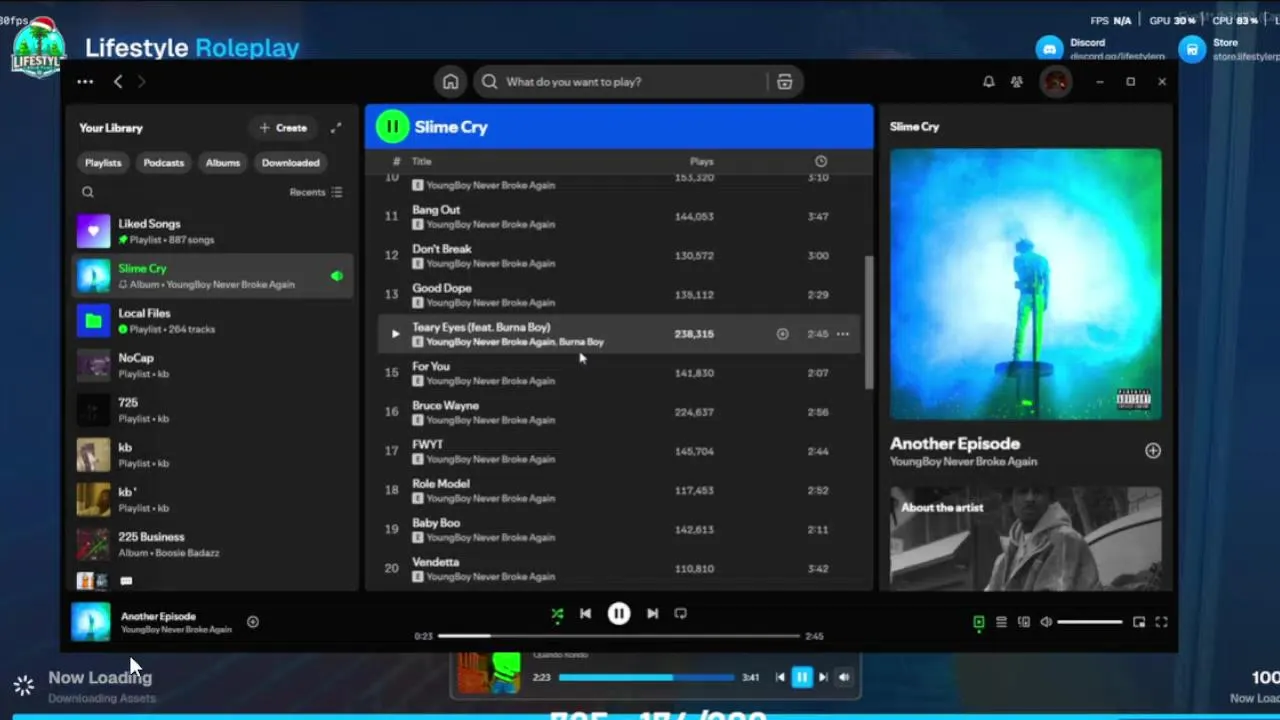1280x720 pixels.
Task: Skip to next track in Spotify player
Action: pyautogui.click(x=652, y=614)
